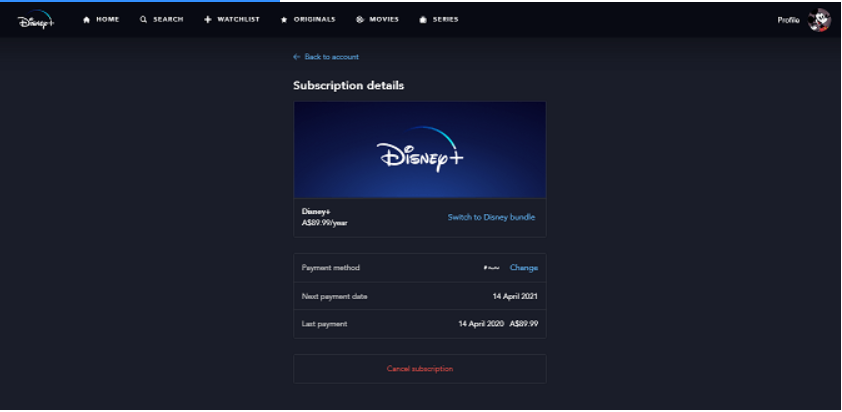Click the Movies film reel icon
Viewport: 842px width, 412px height.
click(x=360, y=20)
